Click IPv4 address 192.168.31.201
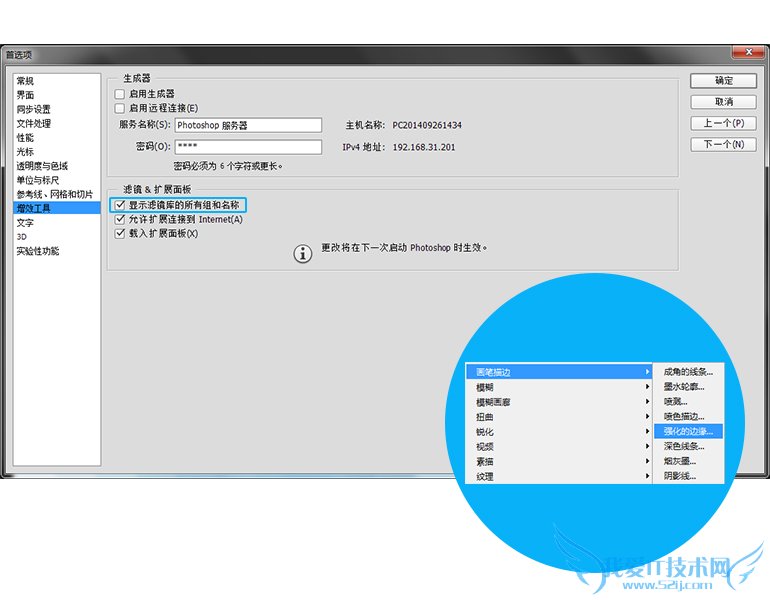Screen dimensions: 770x600 pos(424,147)
